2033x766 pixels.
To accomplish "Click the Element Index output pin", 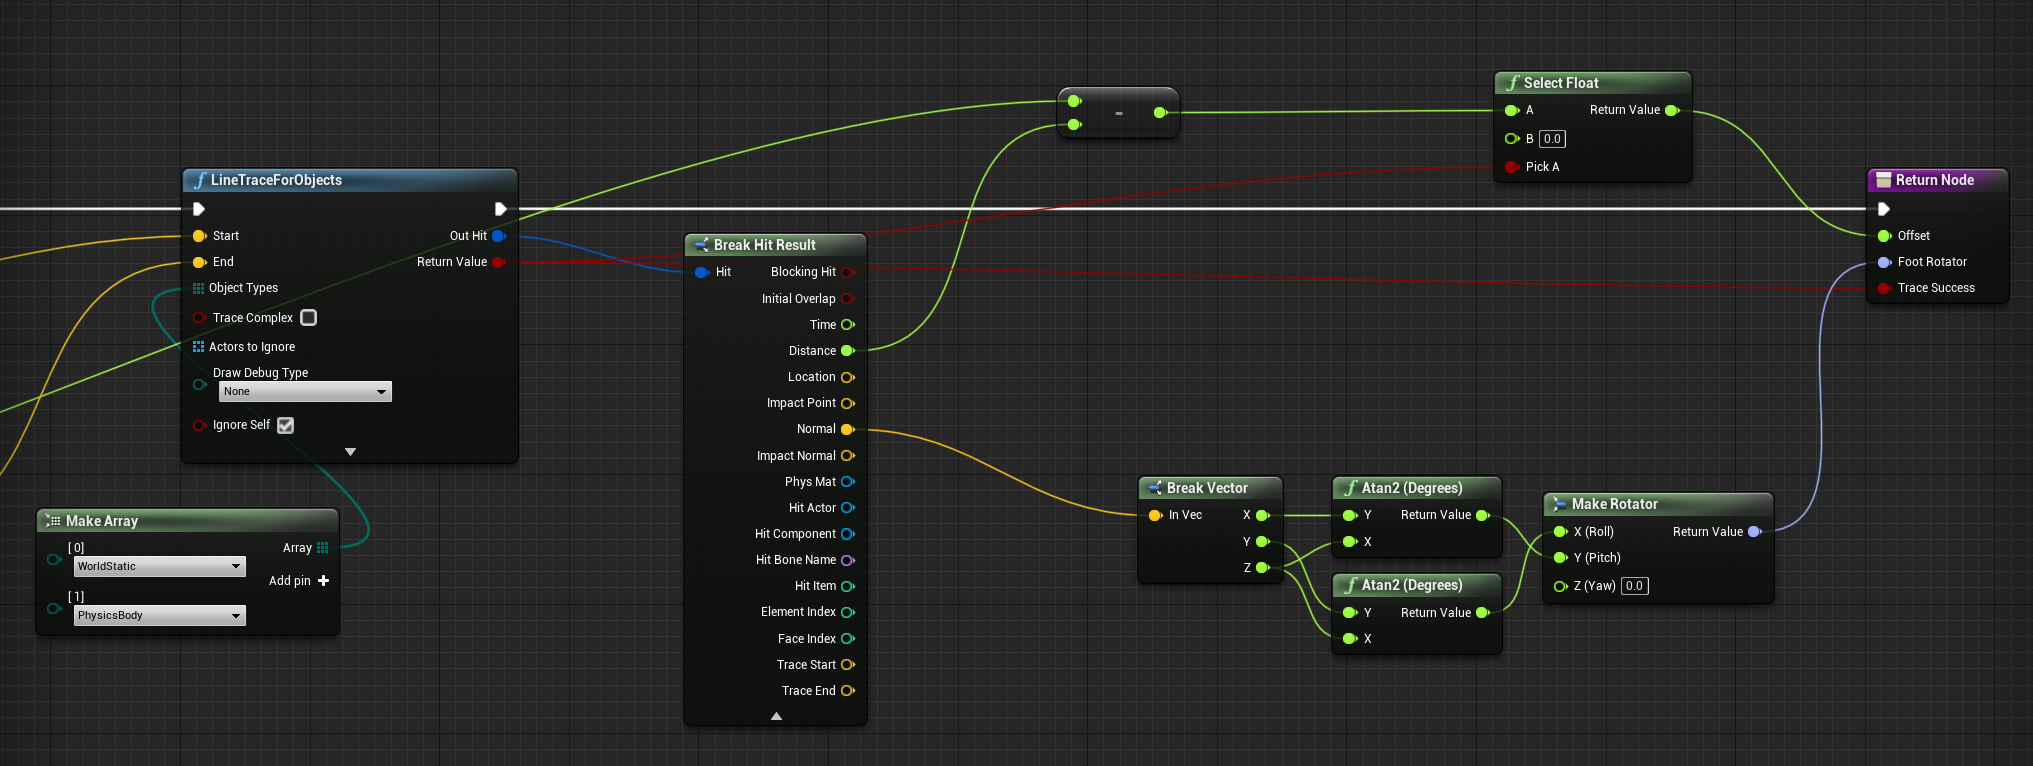I will point(848,612).
